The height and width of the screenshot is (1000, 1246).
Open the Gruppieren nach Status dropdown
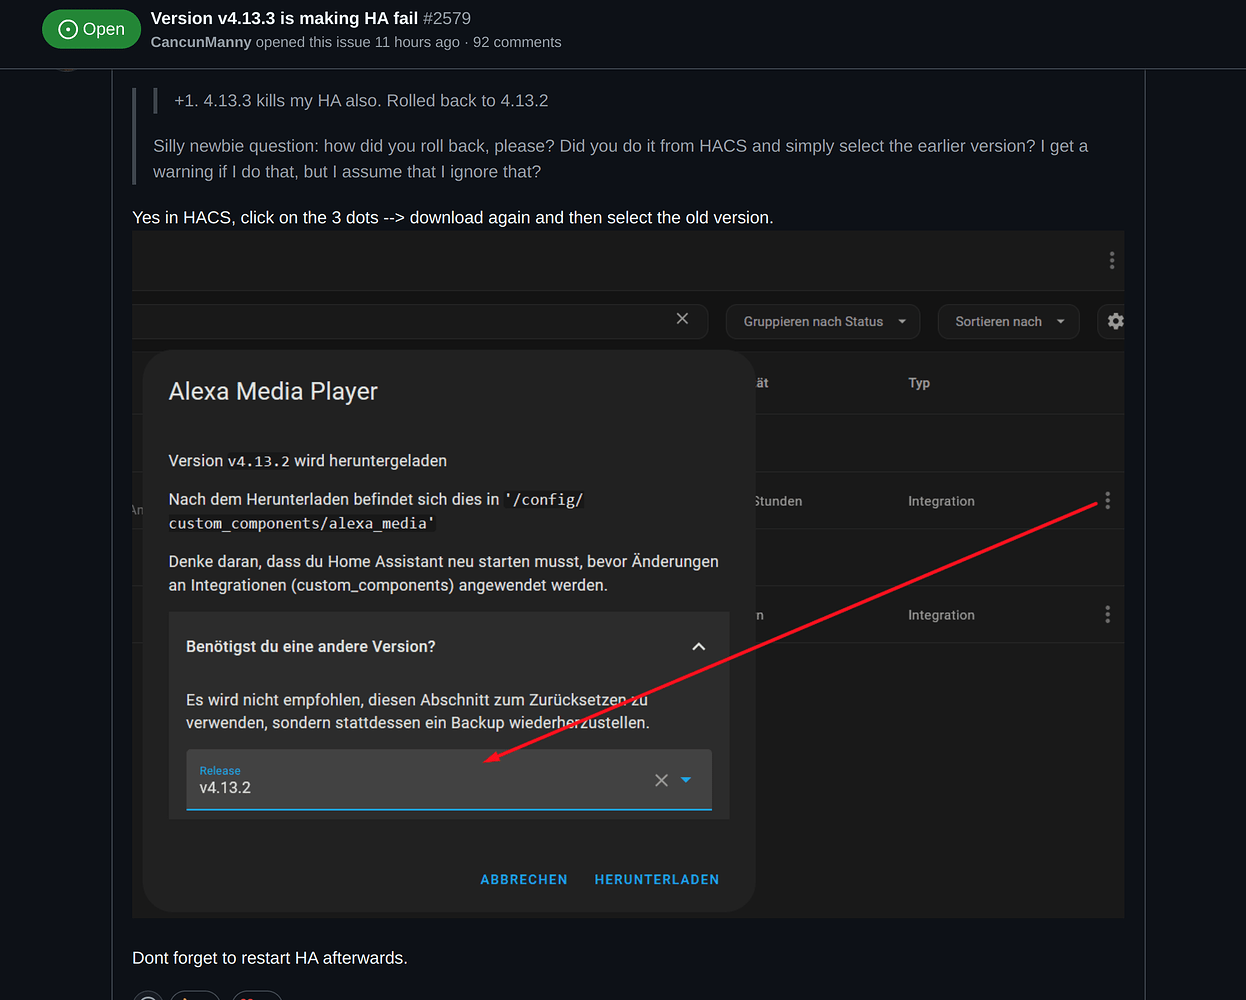point(822,321)
